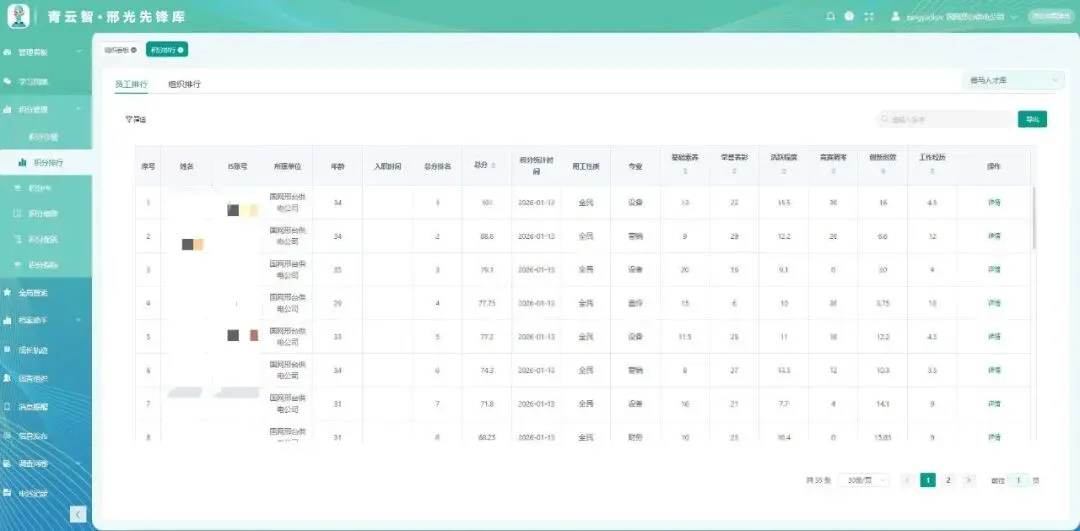Click the 用工性质 column header
The image size is (1080, 531).
pos(585,166)
